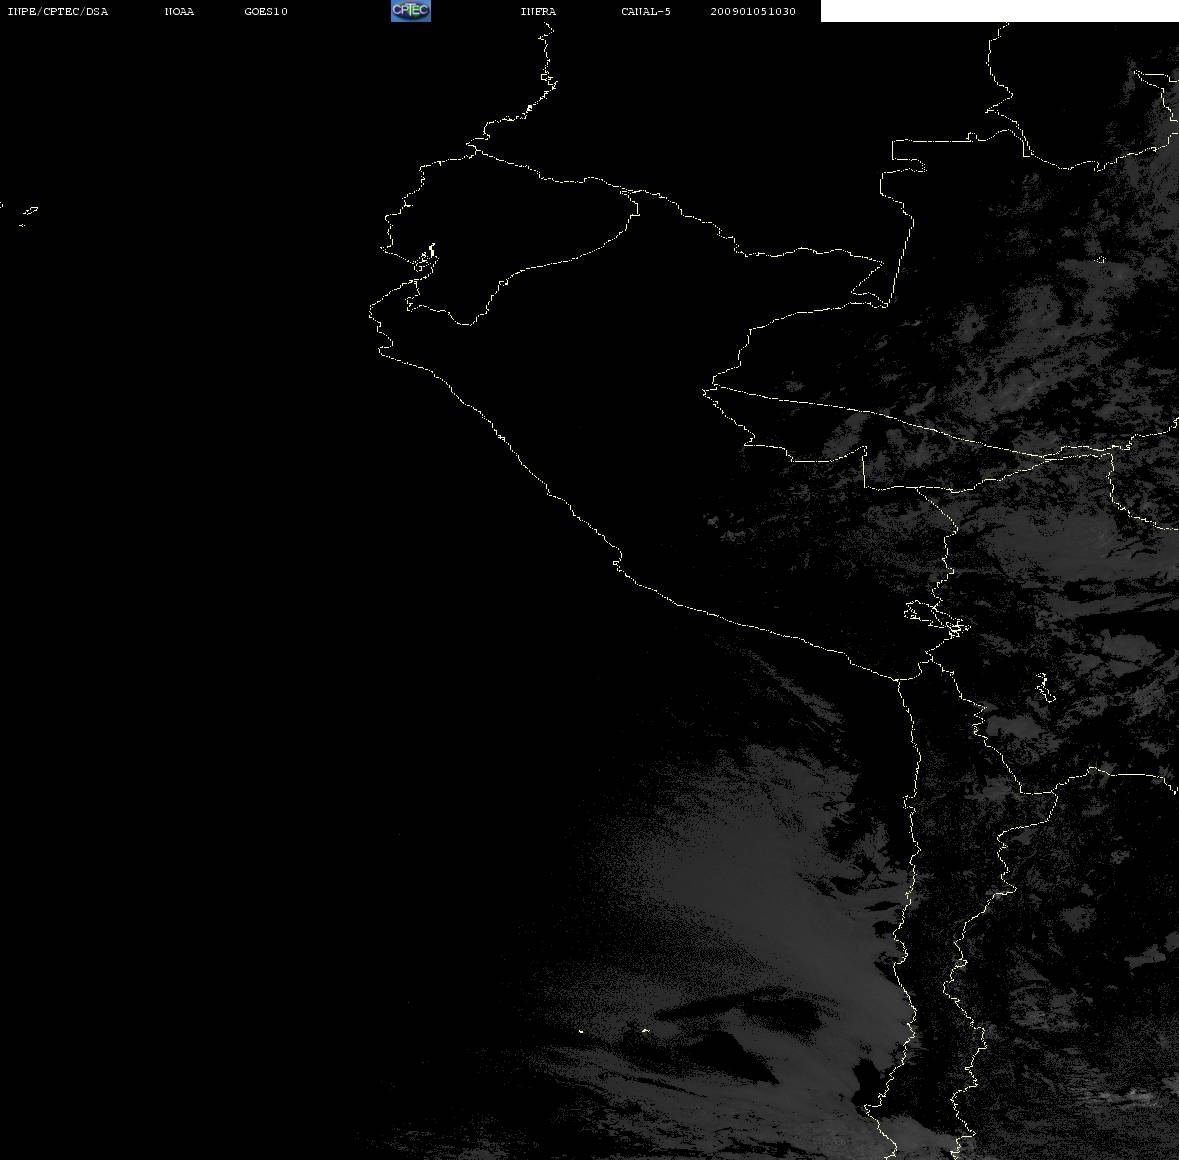
Task: Click the INPE/CPTEC/DSA header text
Action: [58, 11]
